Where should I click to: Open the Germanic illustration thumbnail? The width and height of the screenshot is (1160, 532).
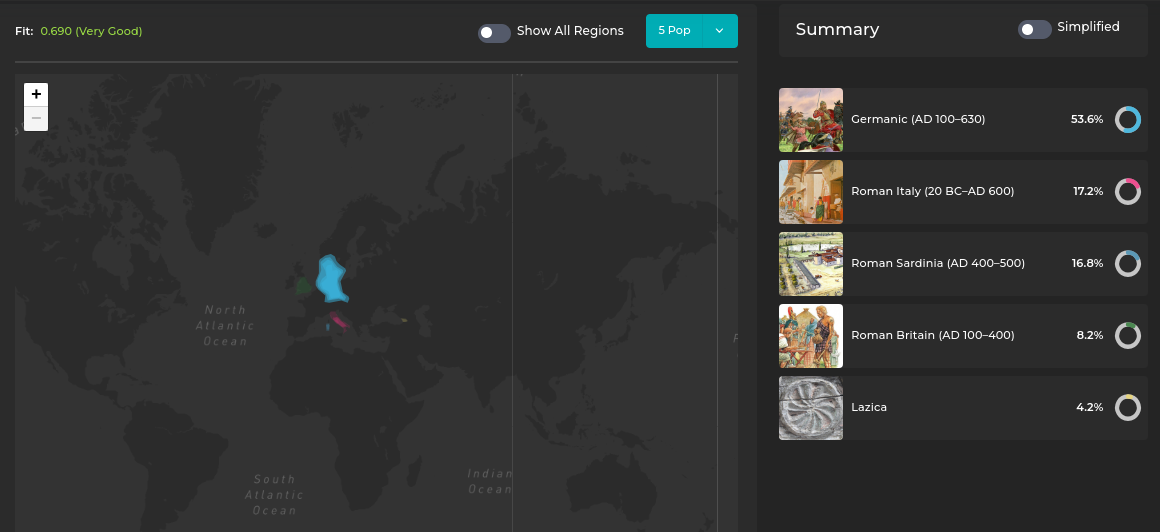coord(811,120)
